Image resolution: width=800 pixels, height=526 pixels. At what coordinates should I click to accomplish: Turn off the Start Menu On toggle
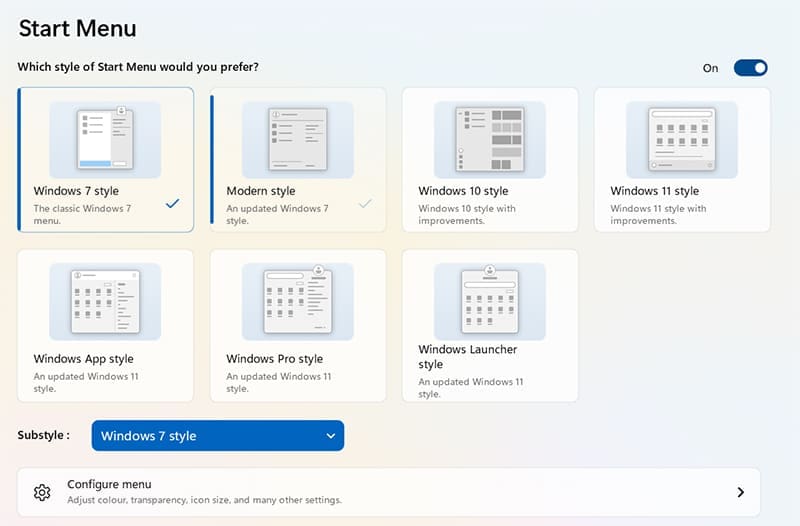click(750, 68)
